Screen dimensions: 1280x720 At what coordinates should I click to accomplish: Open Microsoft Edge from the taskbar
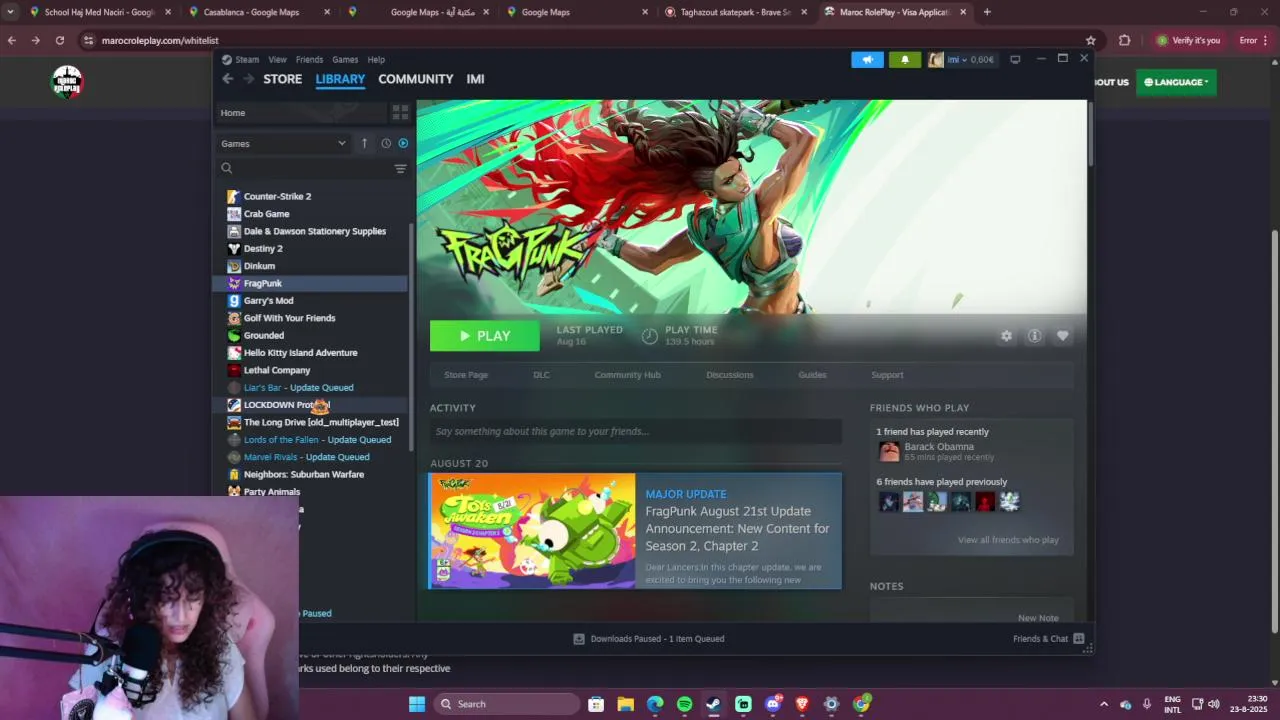655,704
